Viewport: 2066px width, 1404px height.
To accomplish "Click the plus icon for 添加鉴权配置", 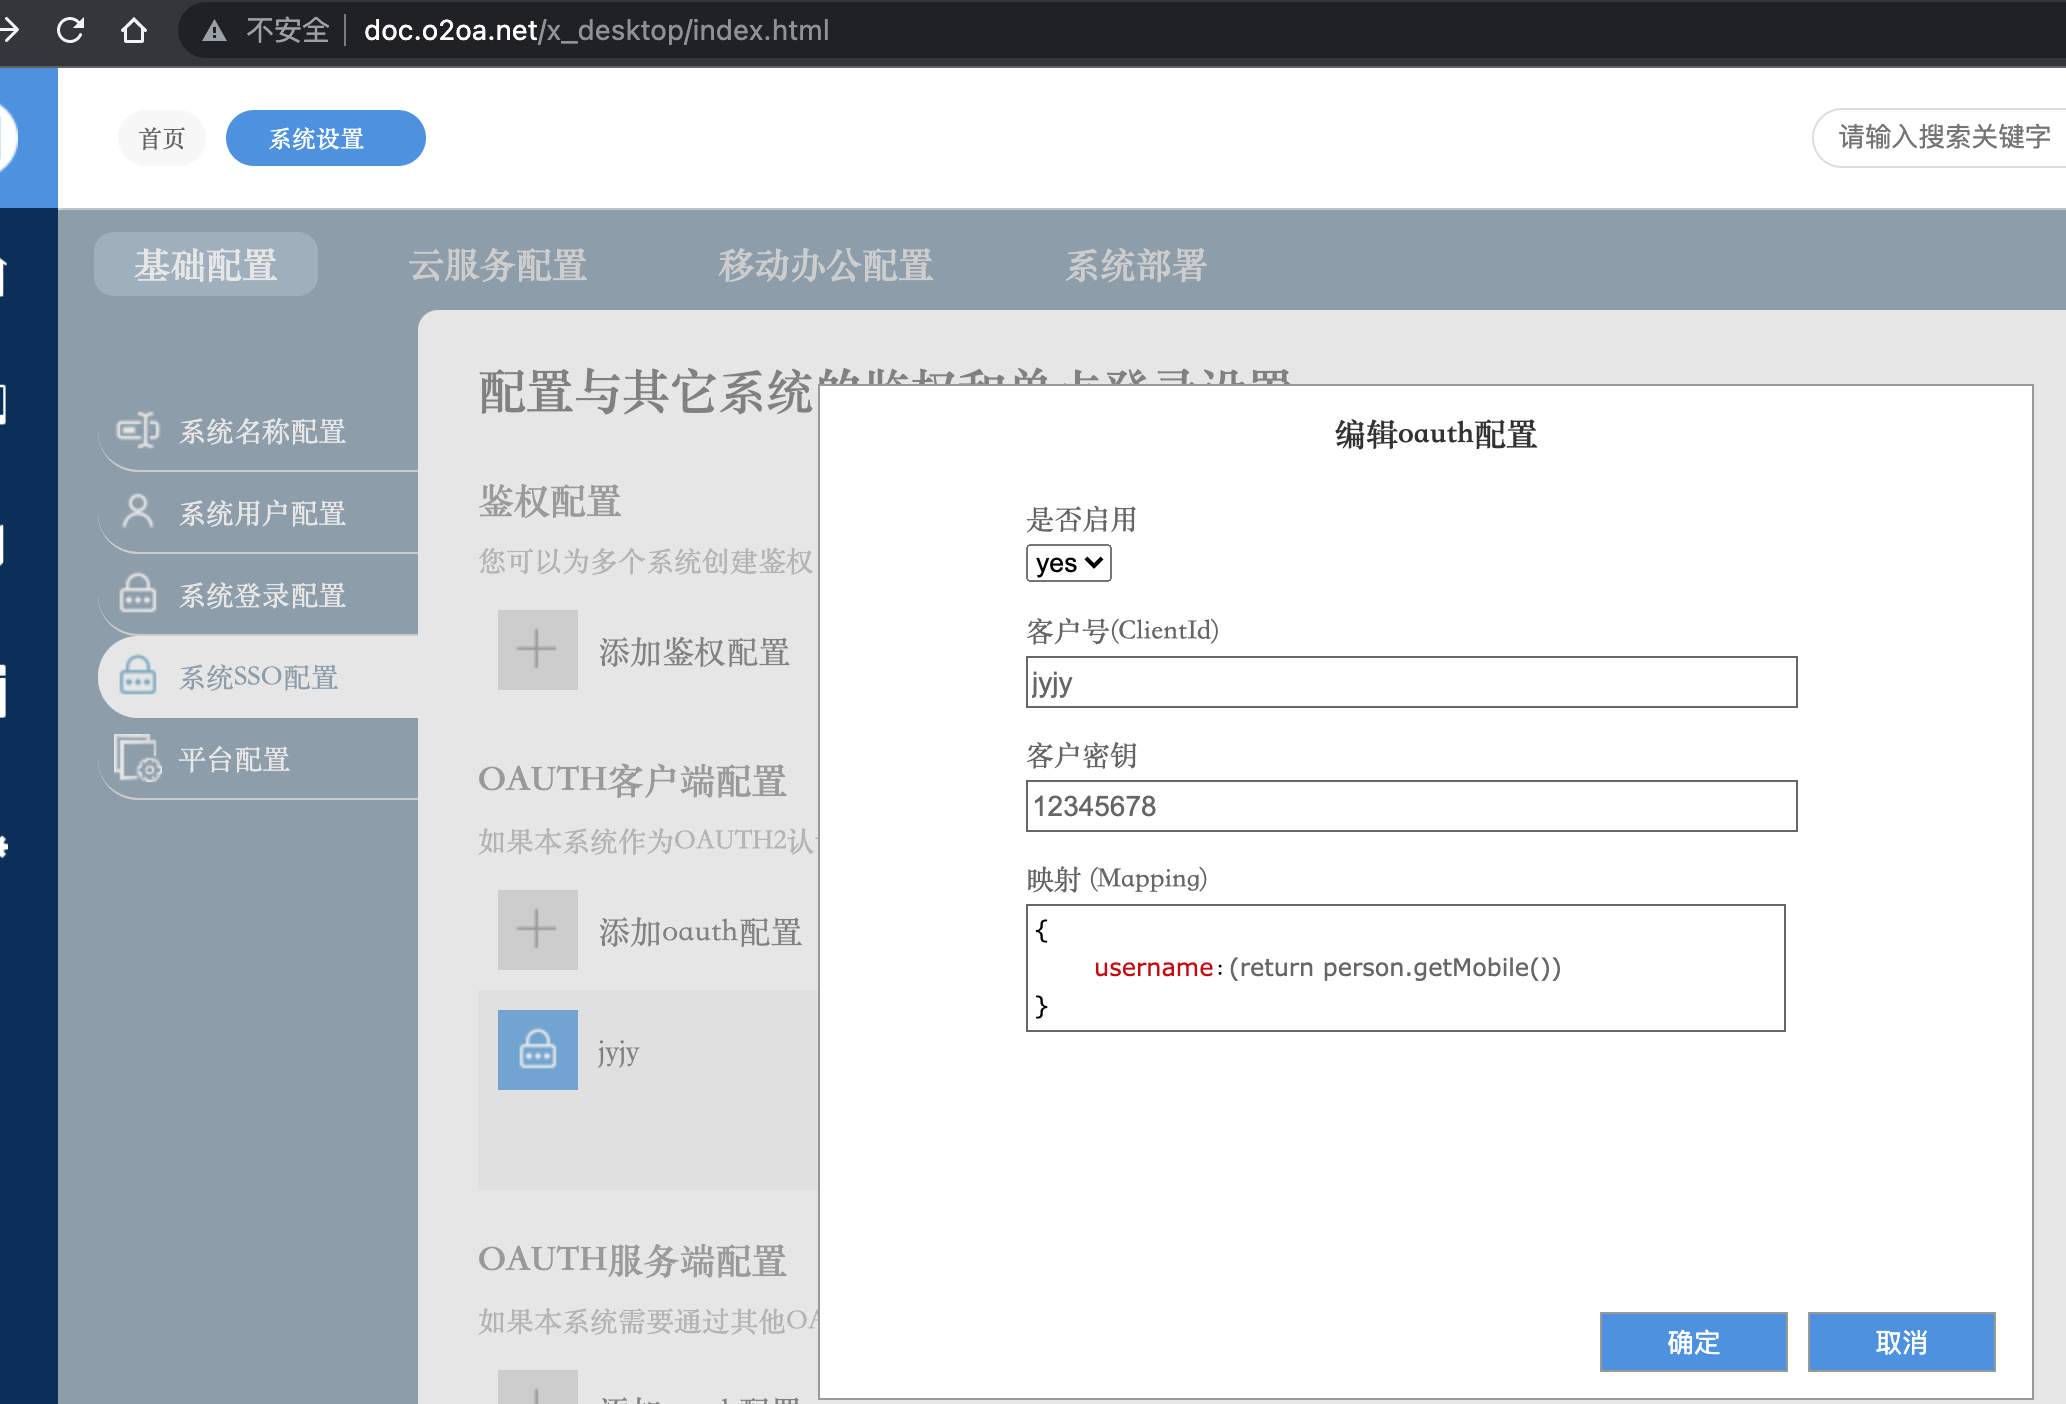I will [537, 650].
